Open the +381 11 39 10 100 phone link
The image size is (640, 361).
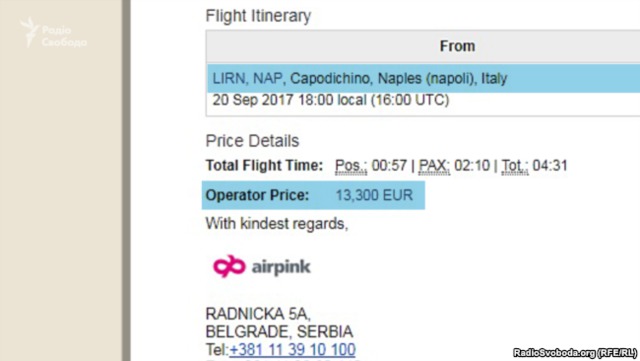(292, 350)
